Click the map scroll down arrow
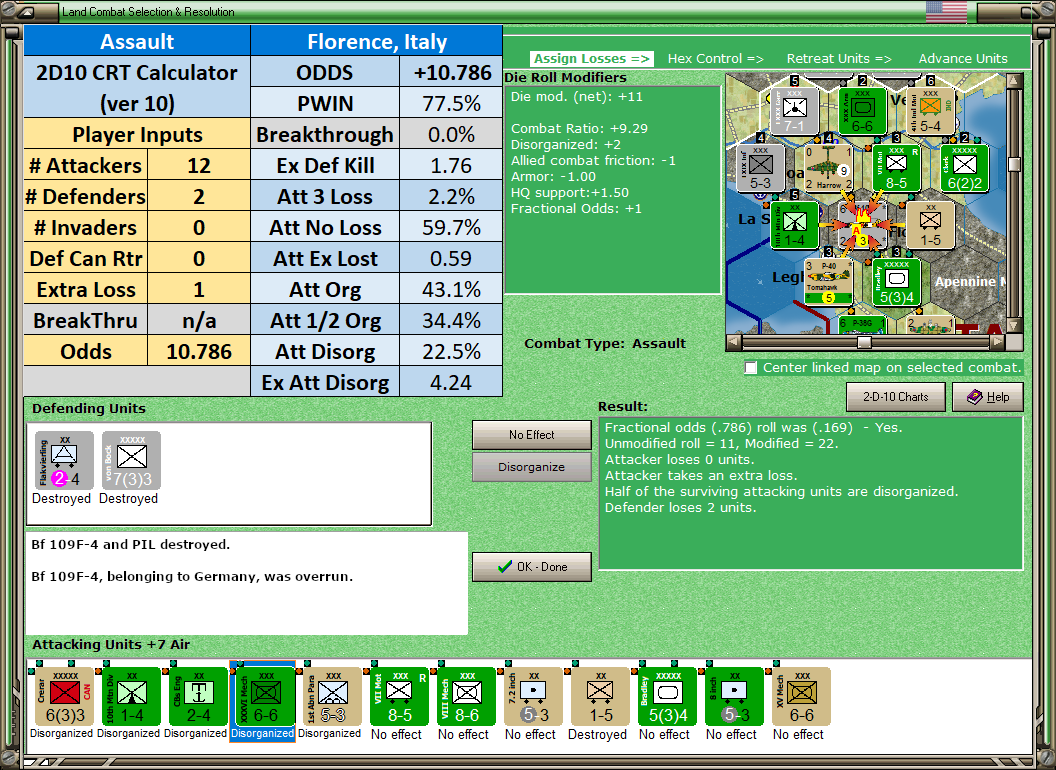This screenshot has height=770, width=1056. (1014, 327)
